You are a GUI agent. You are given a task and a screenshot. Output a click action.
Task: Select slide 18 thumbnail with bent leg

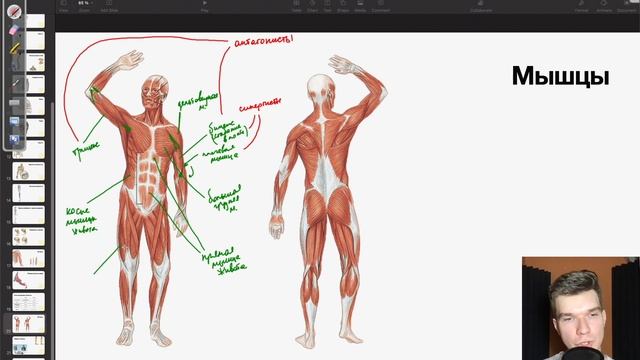(x=28, y=281)
